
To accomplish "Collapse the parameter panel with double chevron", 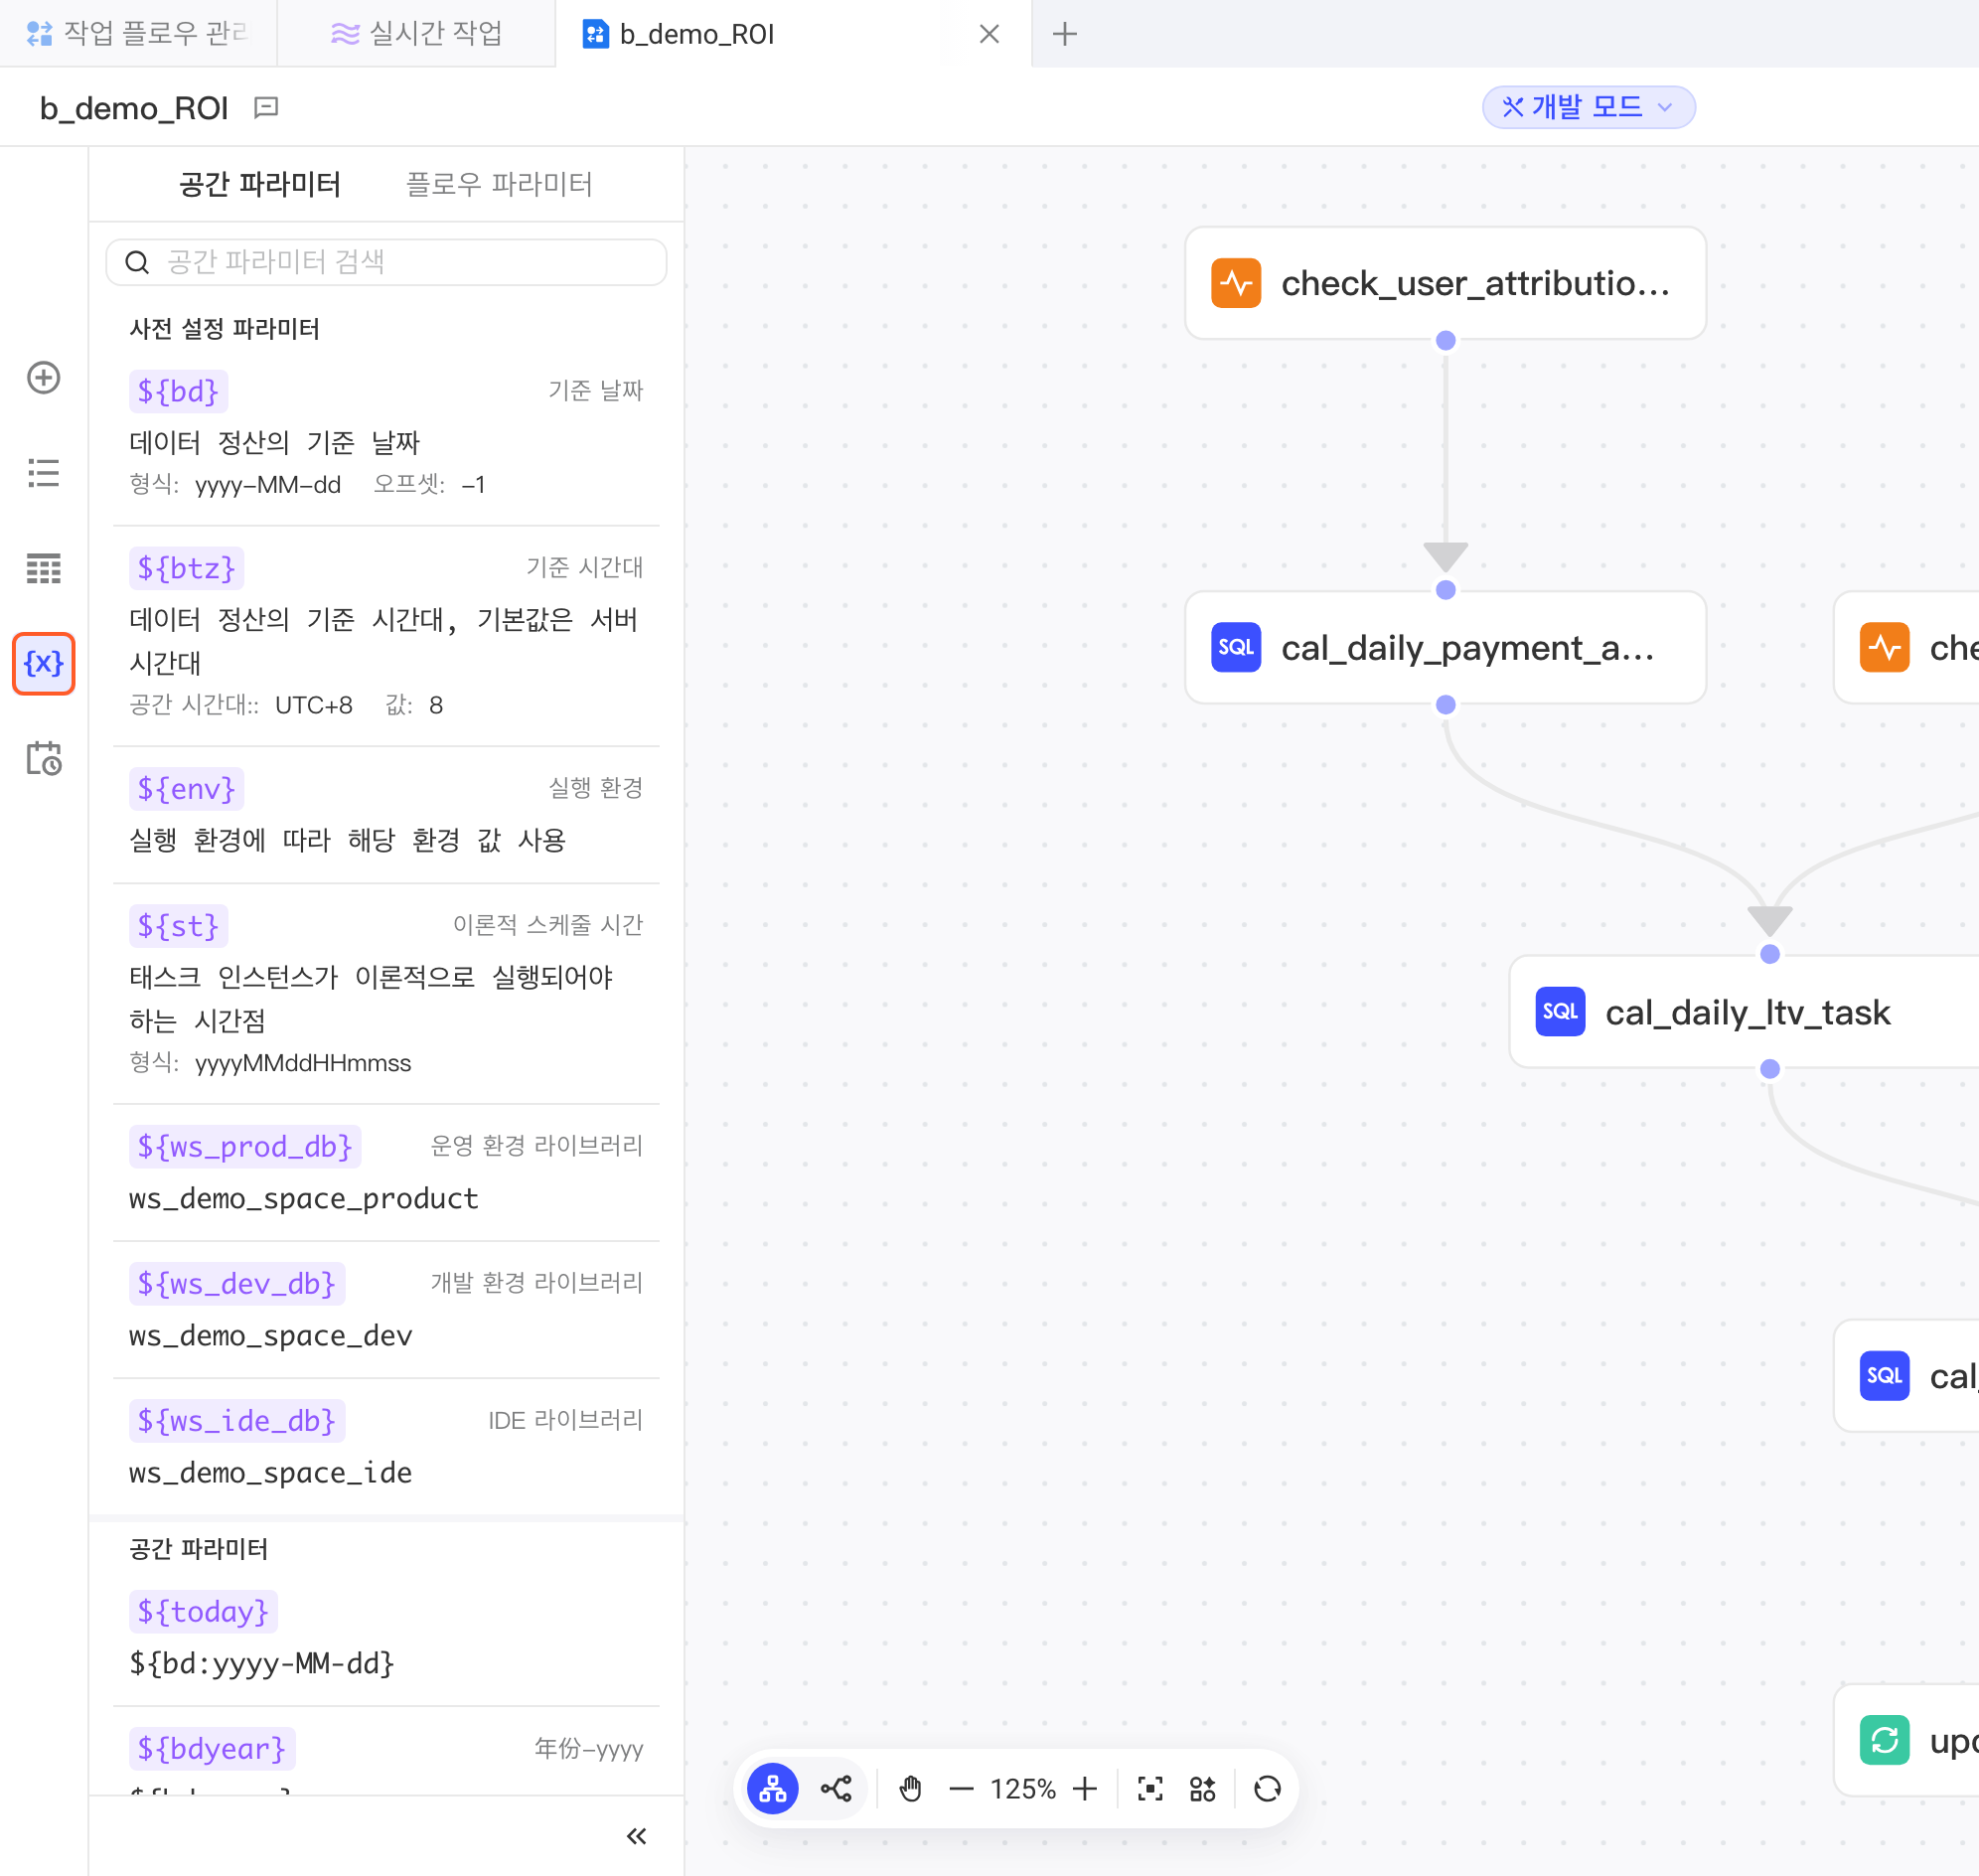I will click(636, 1836).
